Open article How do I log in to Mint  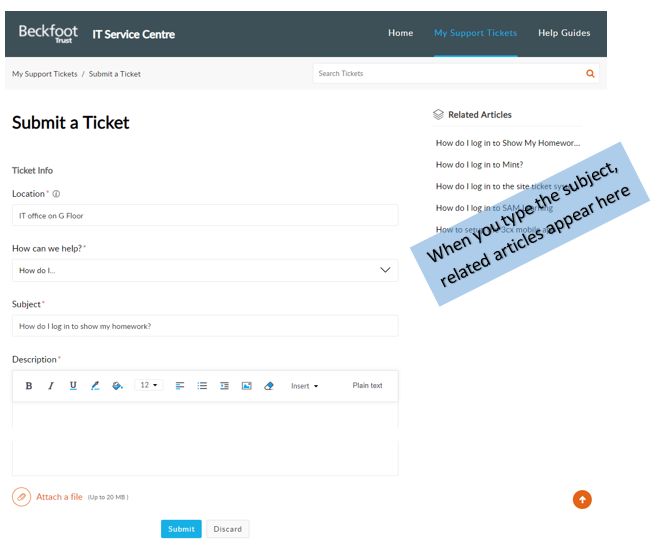[x=479, y=164]
